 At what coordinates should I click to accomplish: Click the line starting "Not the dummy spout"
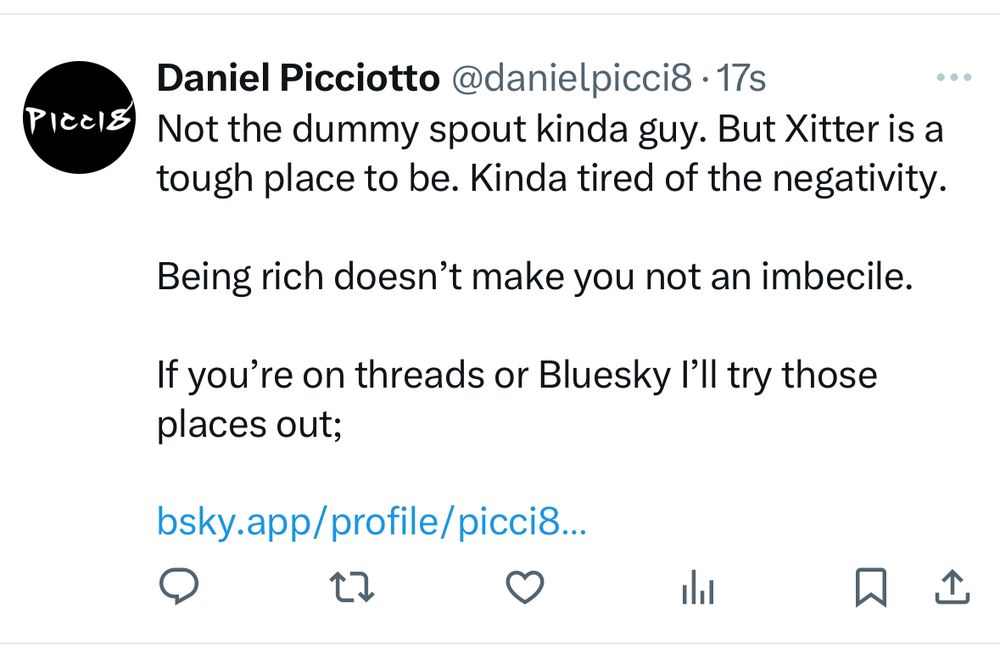pyautogui.click(x=550, y=129)
